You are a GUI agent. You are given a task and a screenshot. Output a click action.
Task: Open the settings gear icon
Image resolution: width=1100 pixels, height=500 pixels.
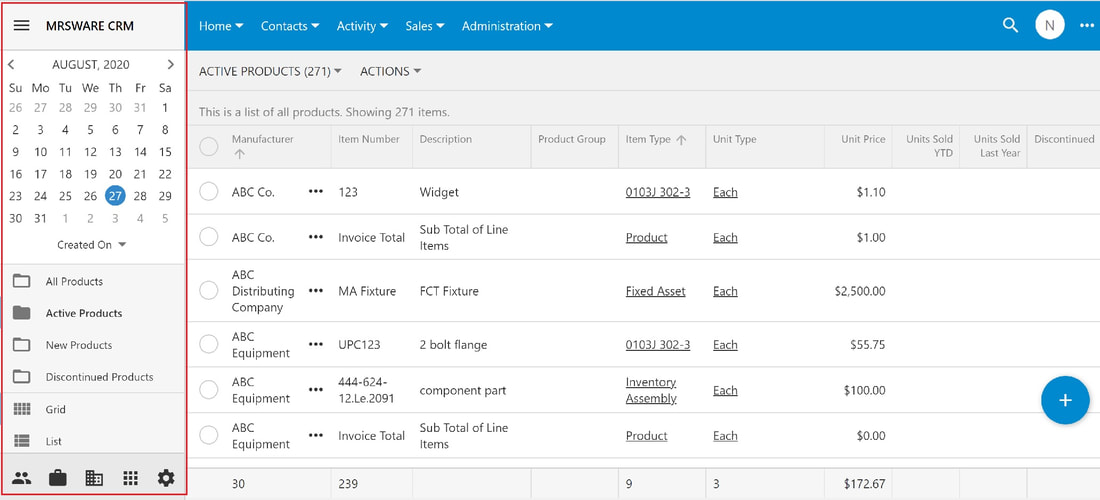point(166,478)
